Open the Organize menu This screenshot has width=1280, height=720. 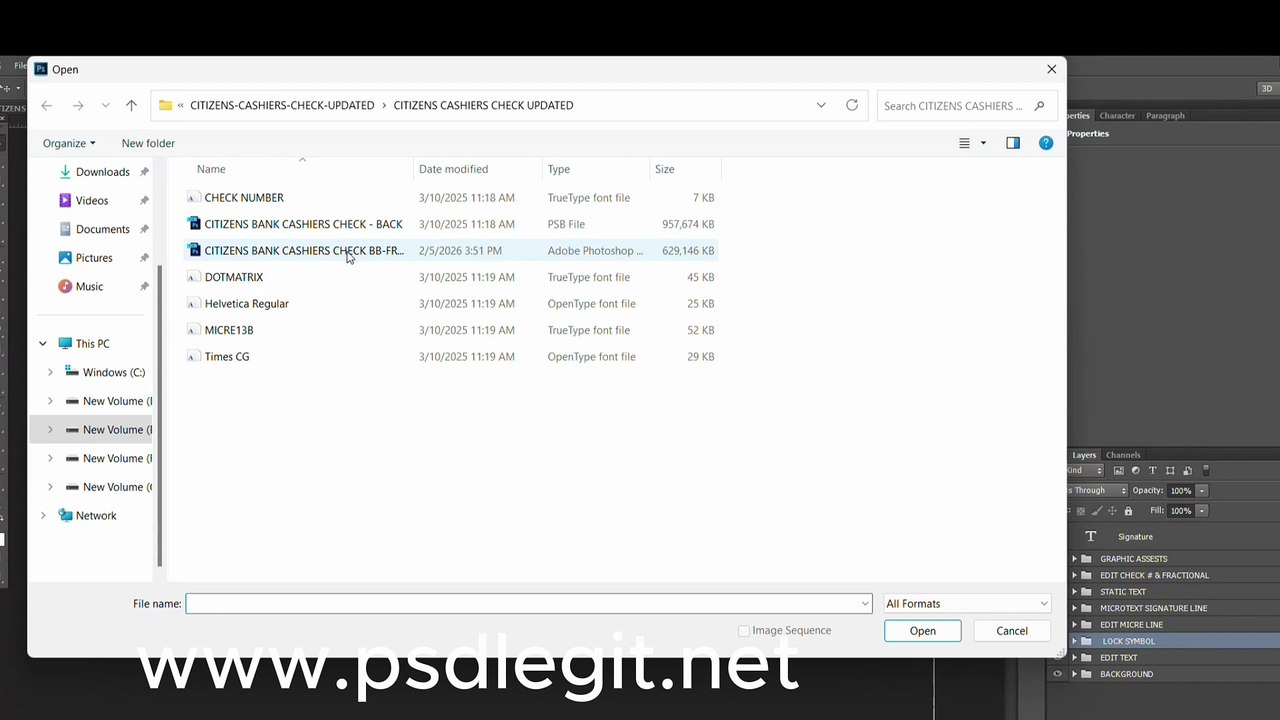point(69,143)
